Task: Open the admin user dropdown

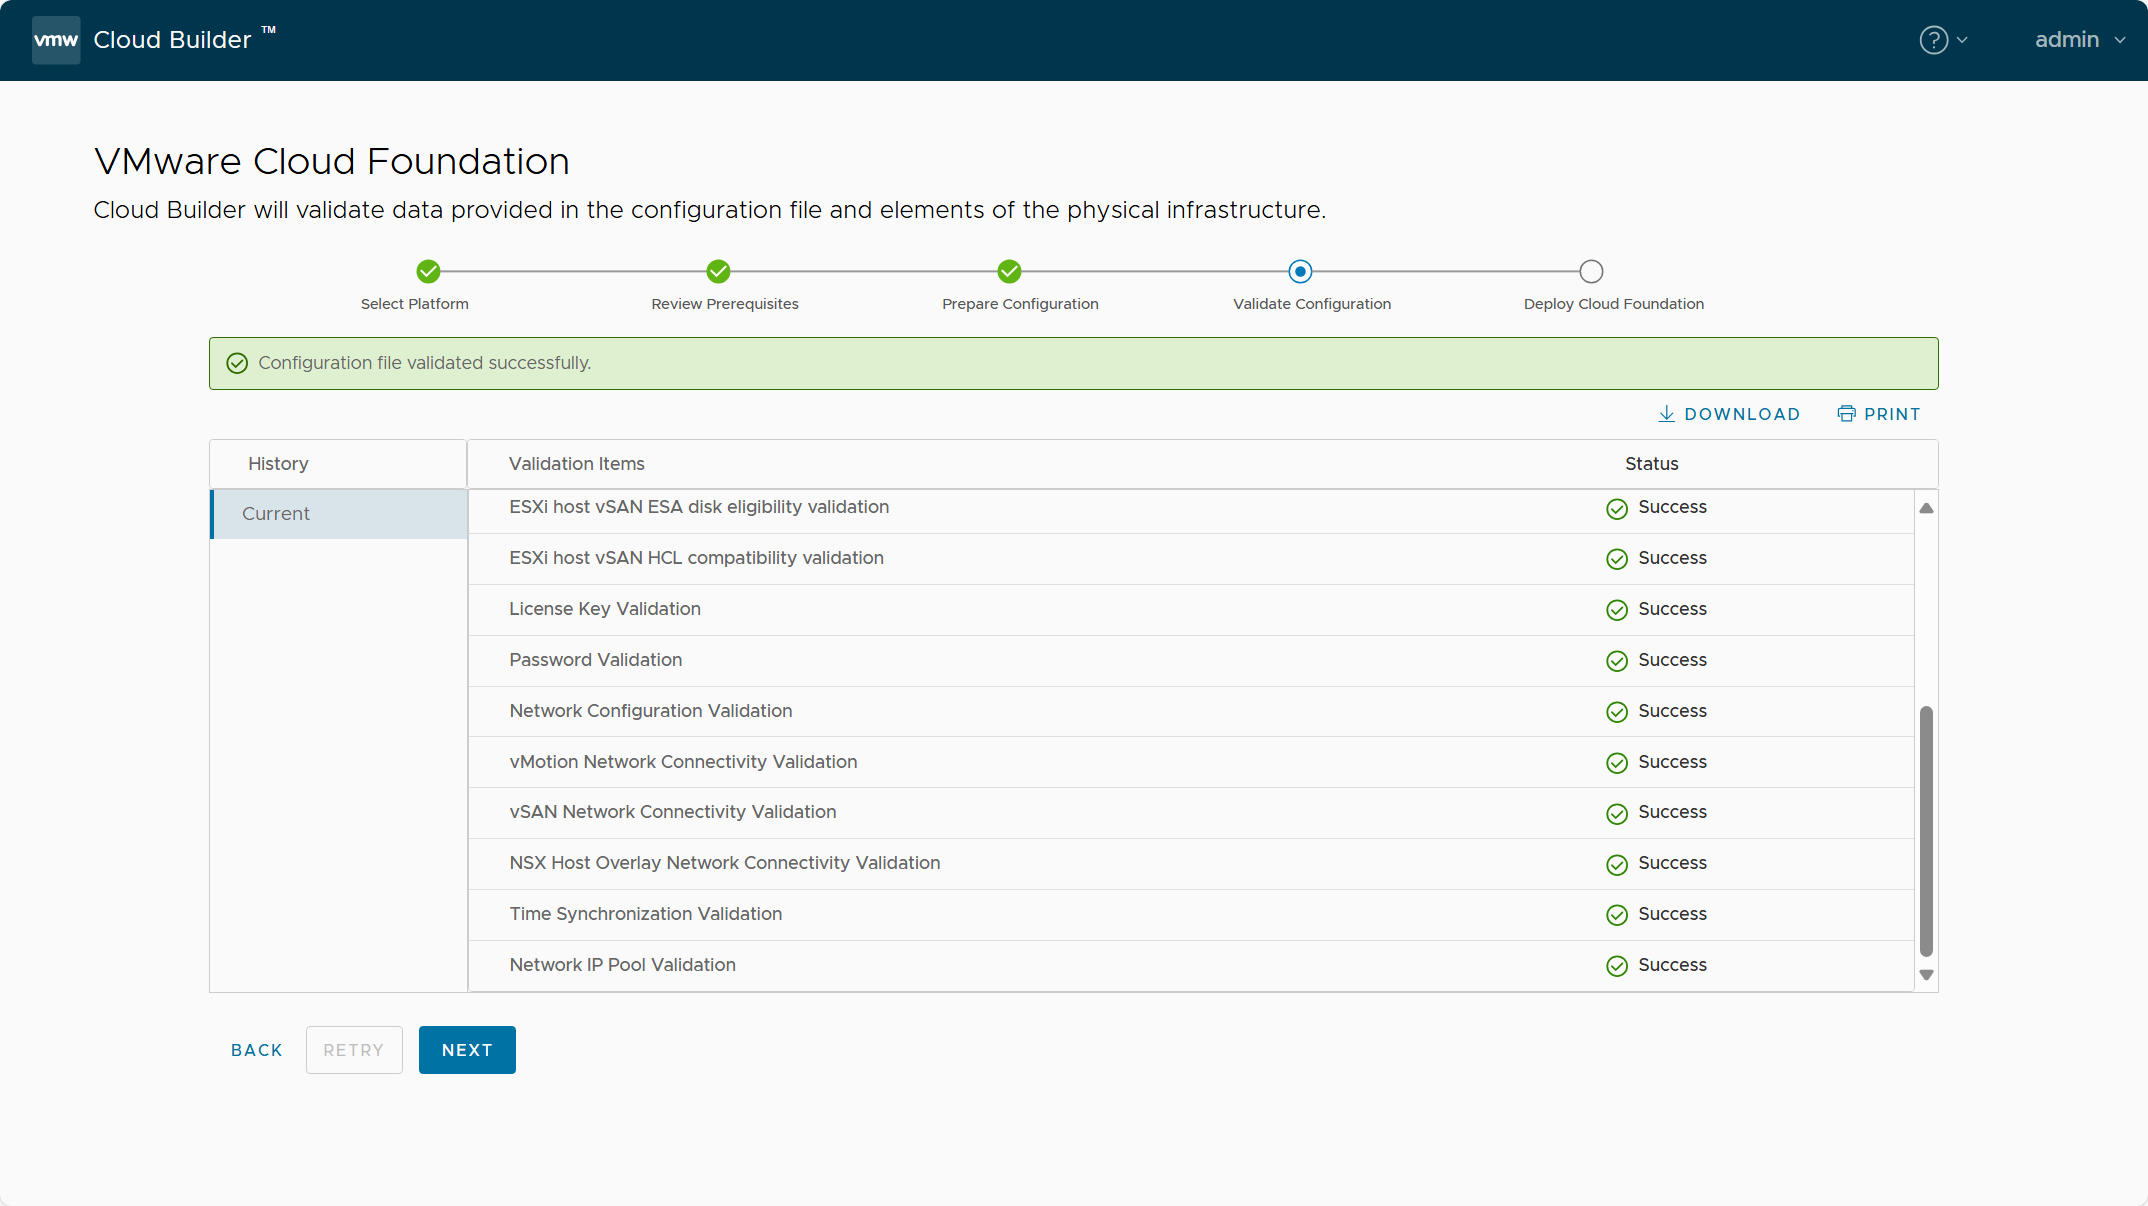Action: coord(2080,40)
